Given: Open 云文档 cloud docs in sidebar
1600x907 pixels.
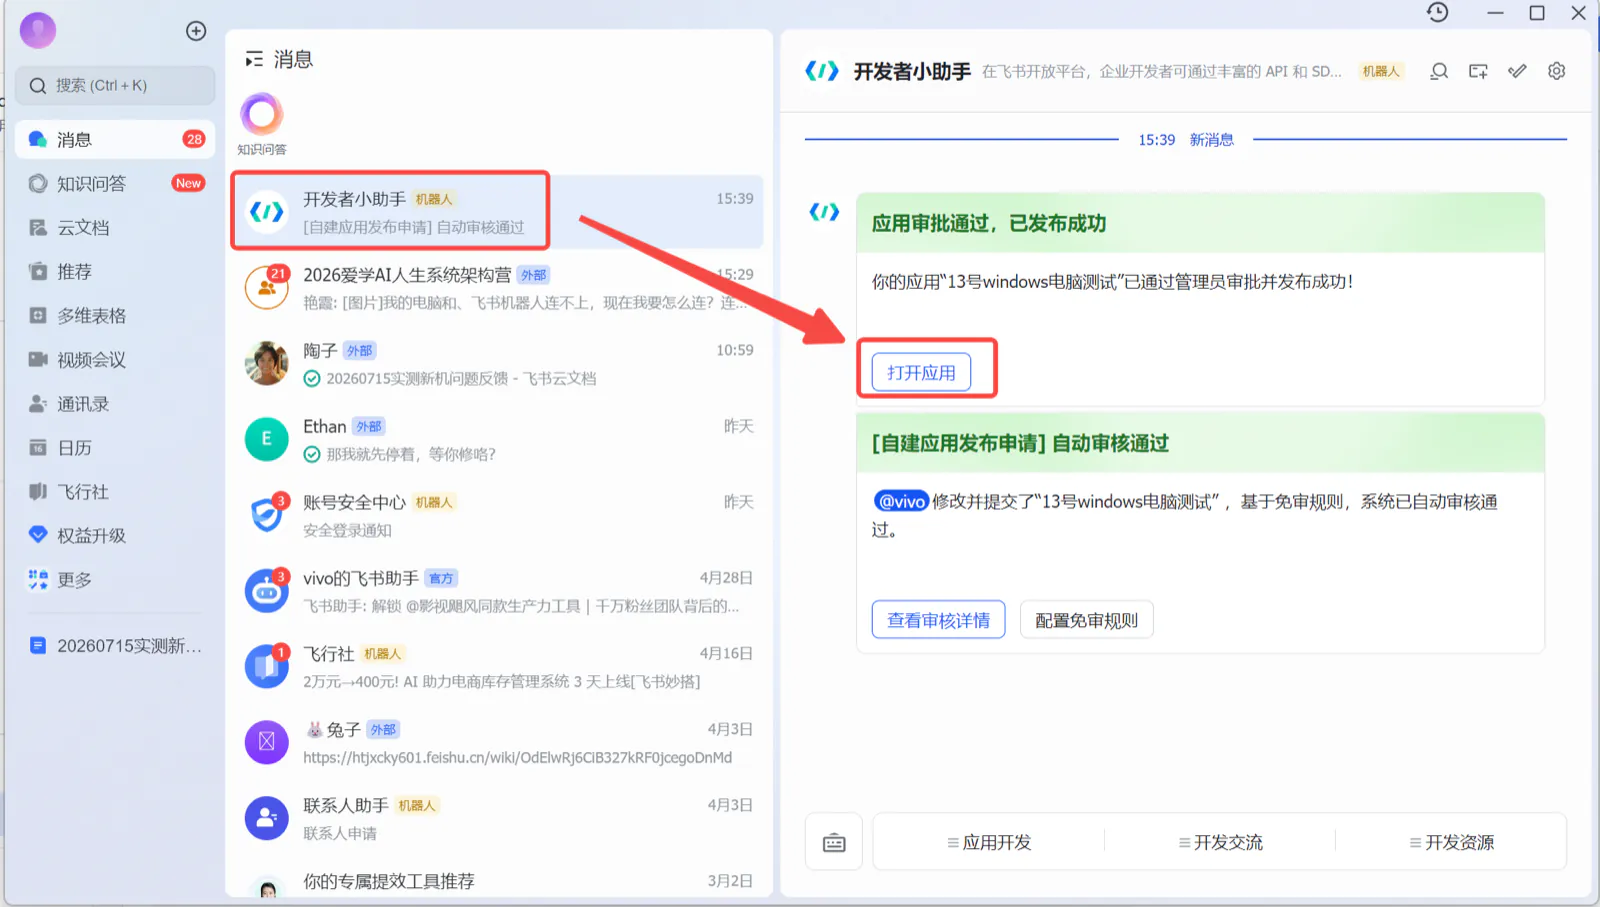Looking at the screenshot, I should [x=115, y=227].
